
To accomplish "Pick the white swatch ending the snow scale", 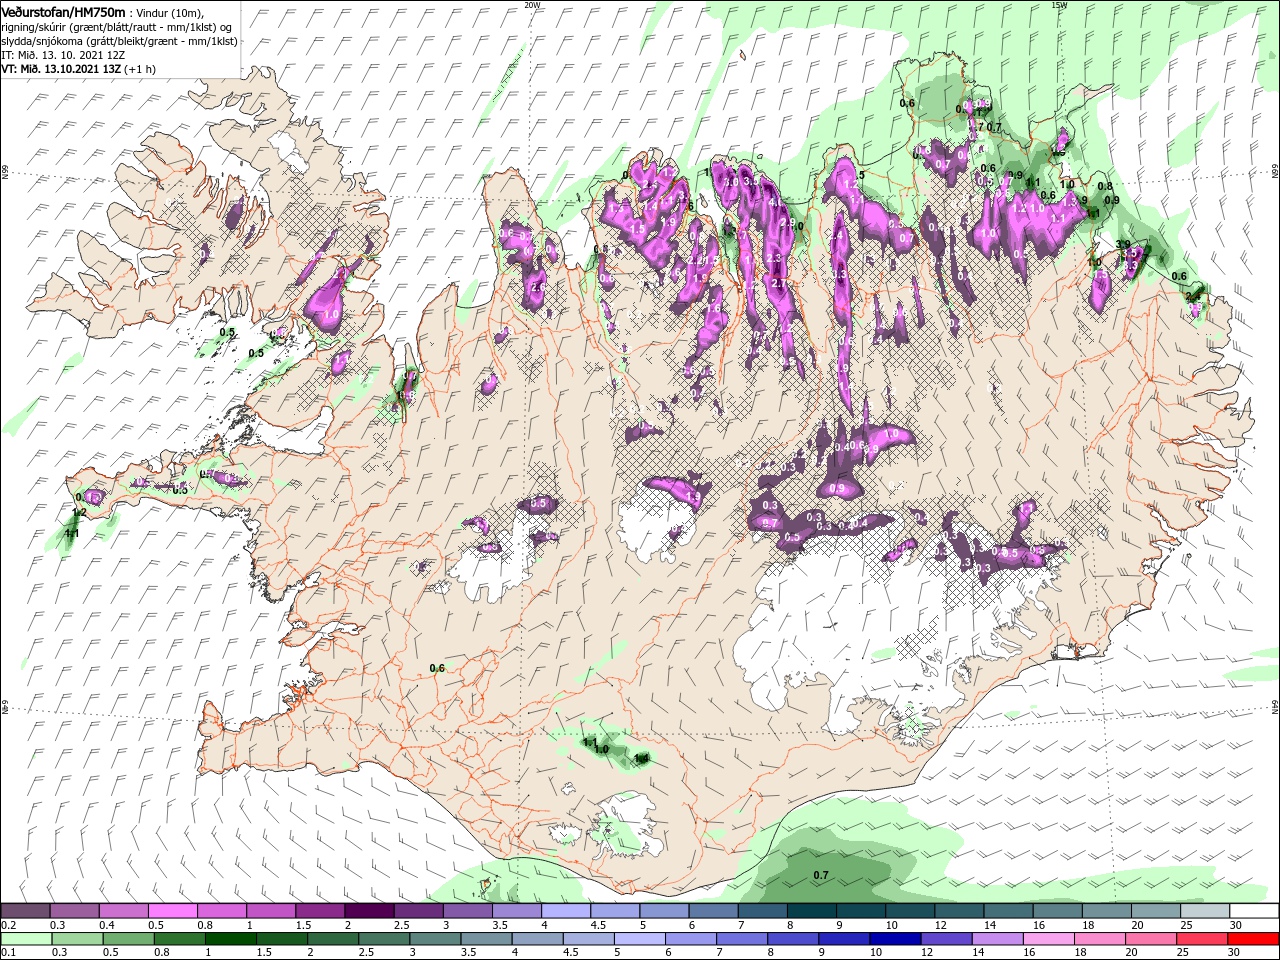I will [1254, 911].
